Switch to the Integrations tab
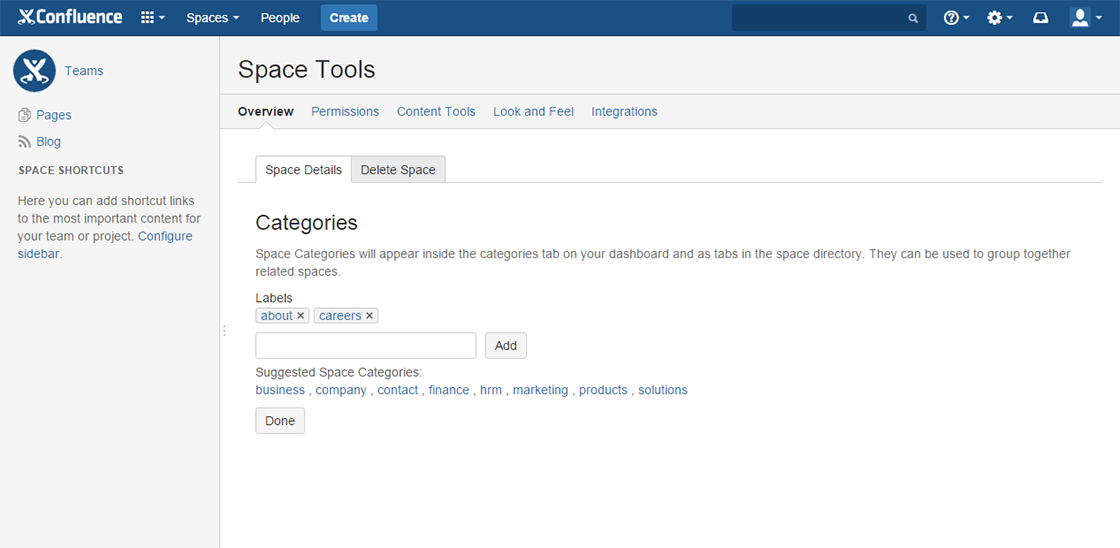Viewport: 1120px width, 548px height. (624, 111)
